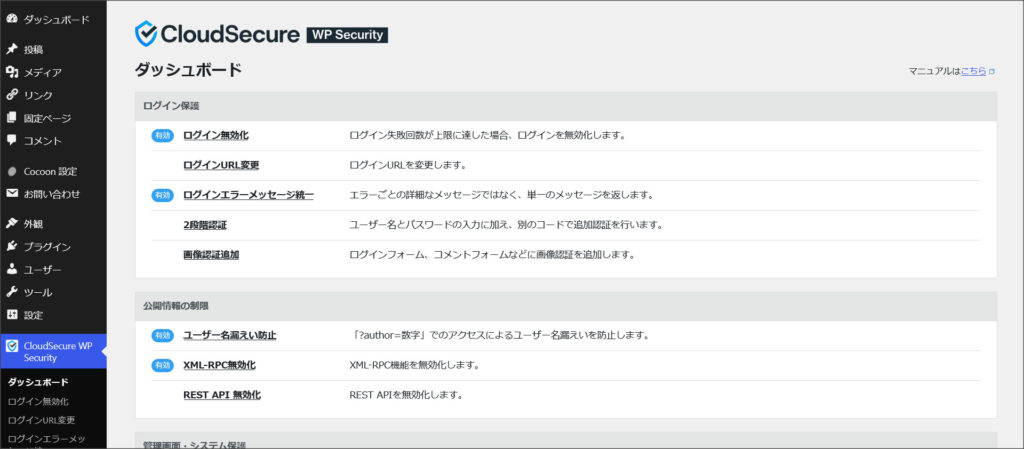The width and height of the screenshot is (1024, 449).
Task: Open the ログインエラーメッセージ統一 link
Action: (x=248, y=195)
